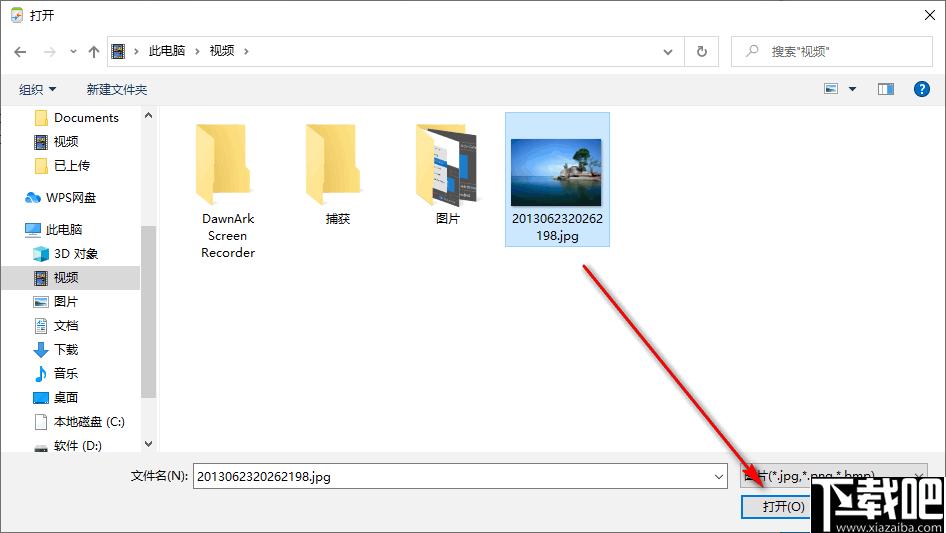
Task: Change the view layout icon
Action: (x=831, y=89)
